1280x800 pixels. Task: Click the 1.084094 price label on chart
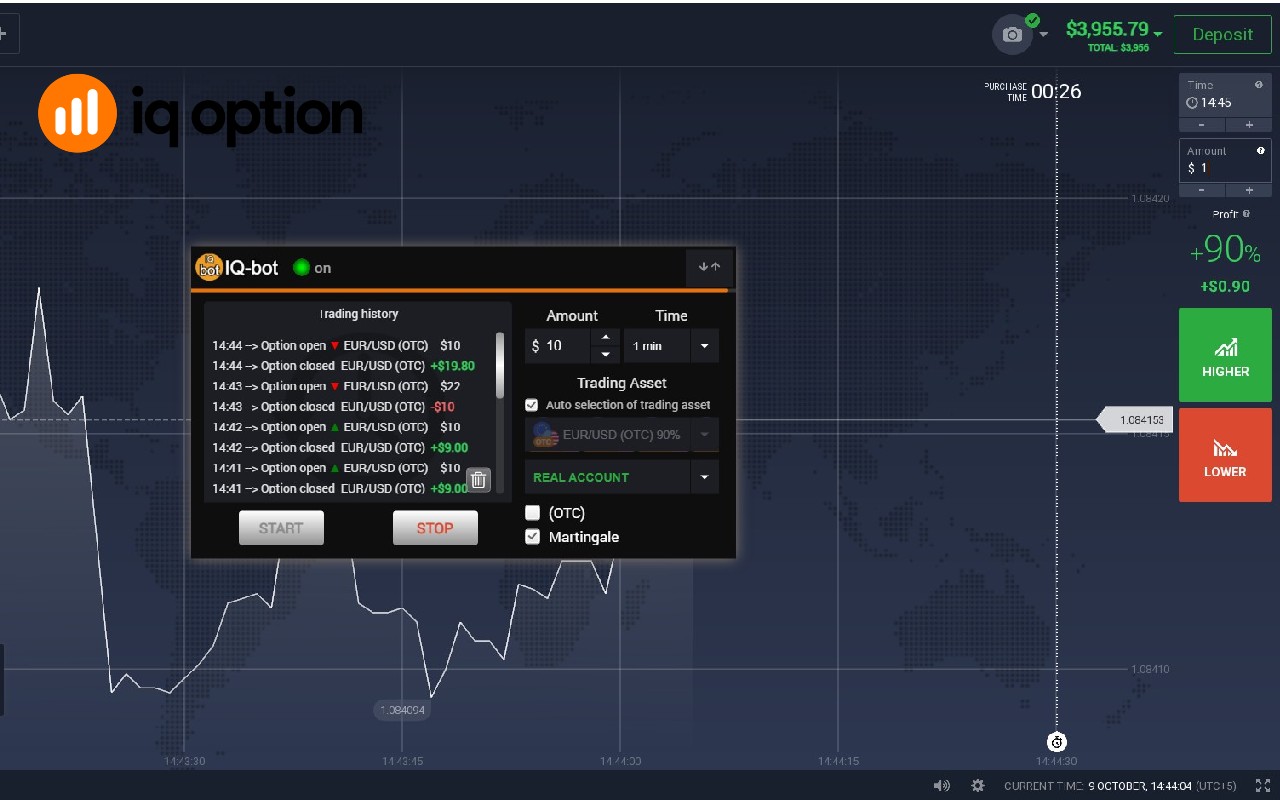click(x=403, y=710)
